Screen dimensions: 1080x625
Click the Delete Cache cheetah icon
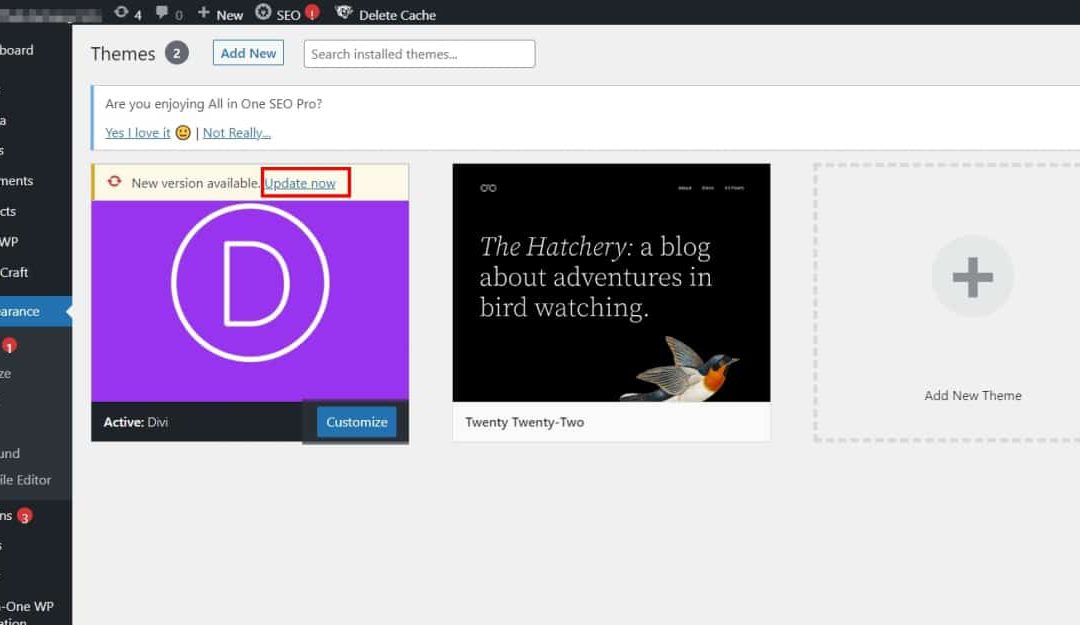344,12
